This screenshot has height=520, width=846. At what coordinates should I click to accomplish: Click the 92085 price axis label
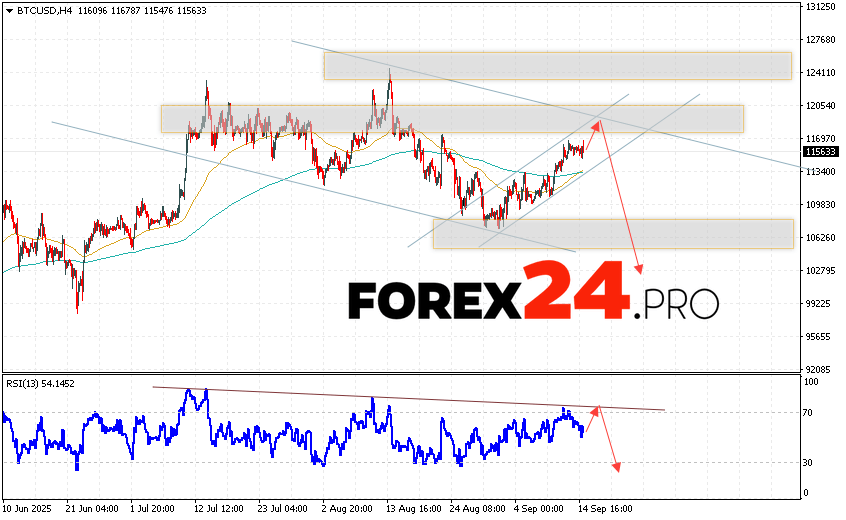pos(819,369)
